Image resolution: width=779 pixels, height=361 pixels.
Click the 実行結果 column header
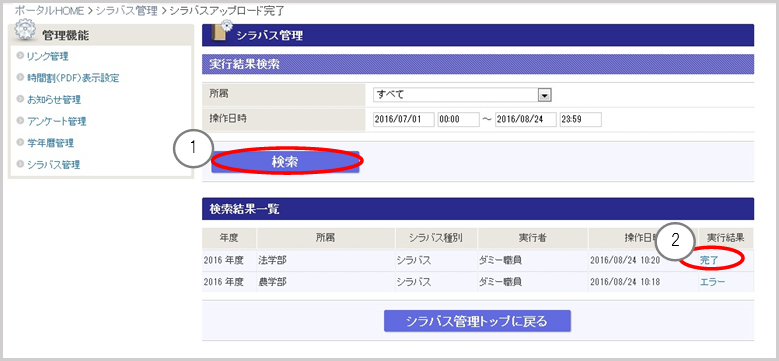(x=725, y=238)
